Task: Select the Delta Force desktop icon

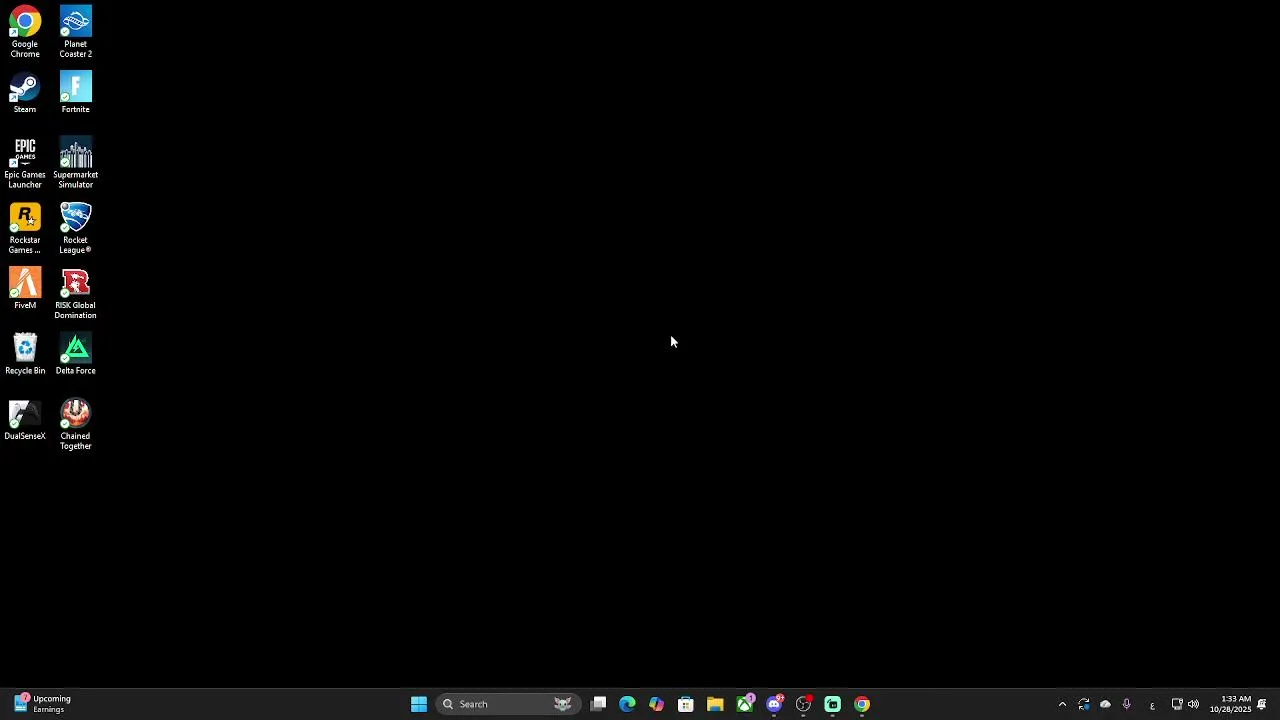Action: 75,354
